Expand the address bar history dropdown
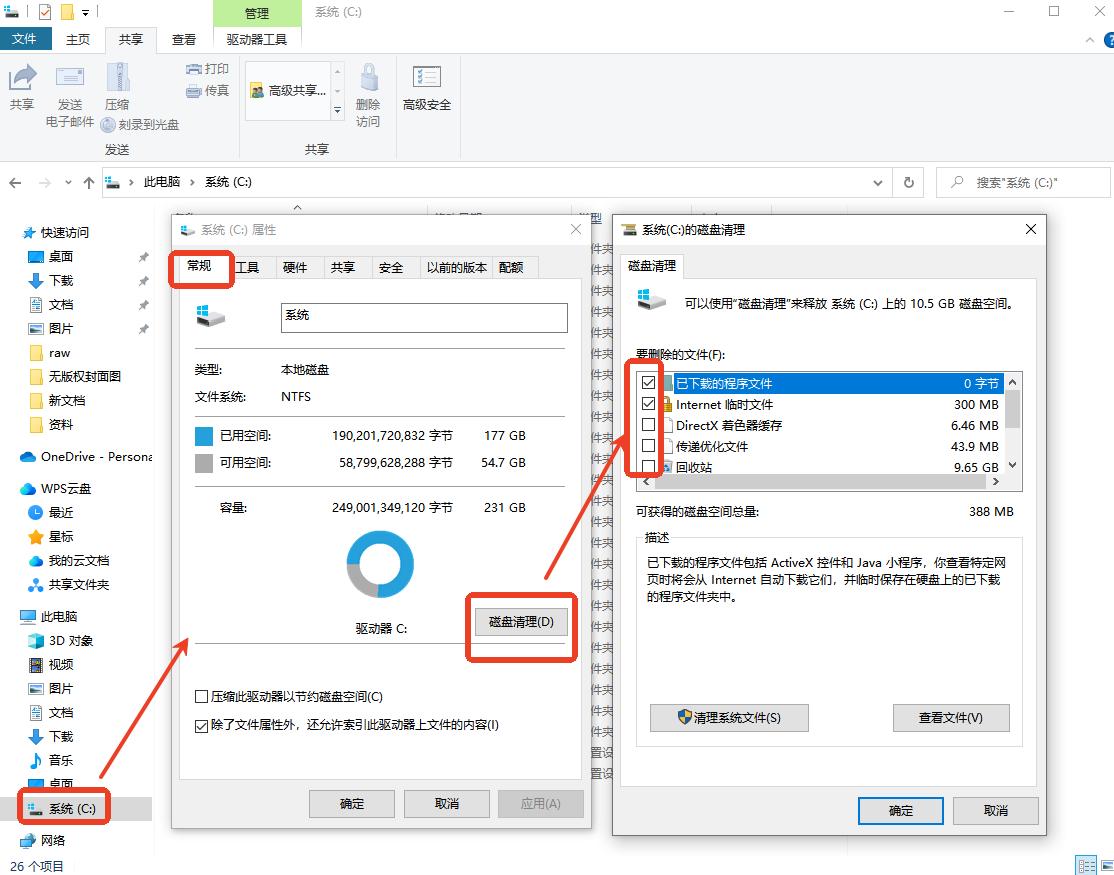This screenshot has height=875, width=1114. [x=878, y=183]
